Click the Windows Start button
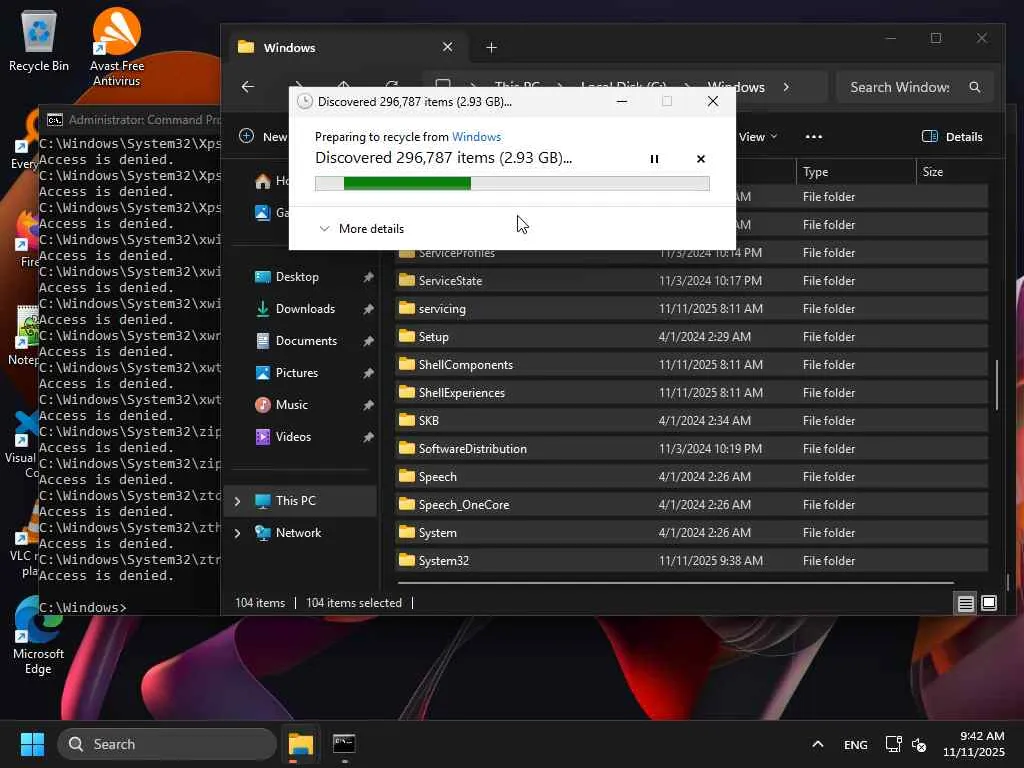This screenshot has height=768, width=1024. pyautogui.click(x=32, y=744)
